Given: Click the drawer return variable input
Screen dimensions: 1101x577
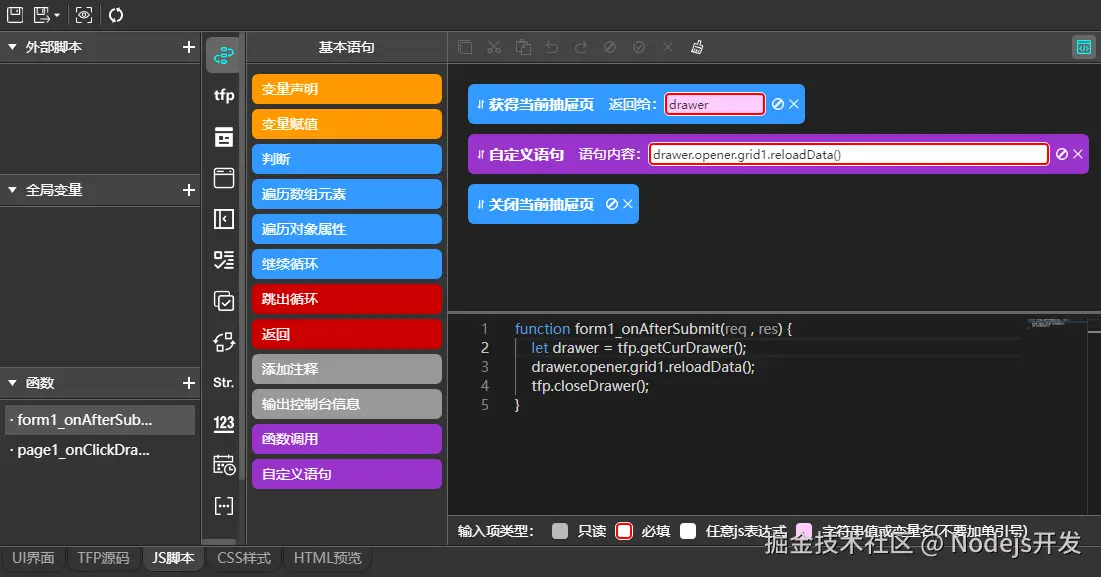Looking at the screenshot, I should 715,105.
